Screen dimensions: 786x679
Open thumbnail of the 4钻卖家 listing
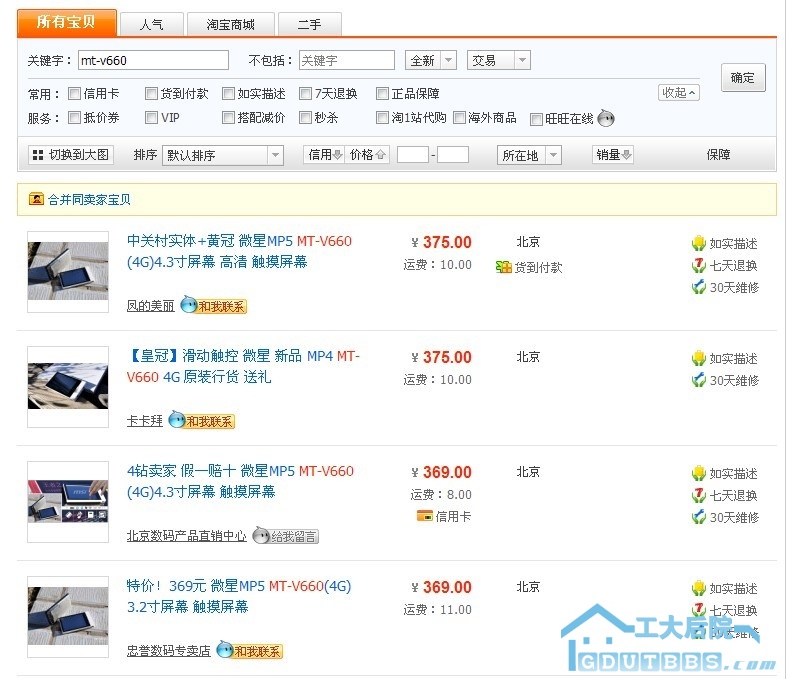point(68,502)
